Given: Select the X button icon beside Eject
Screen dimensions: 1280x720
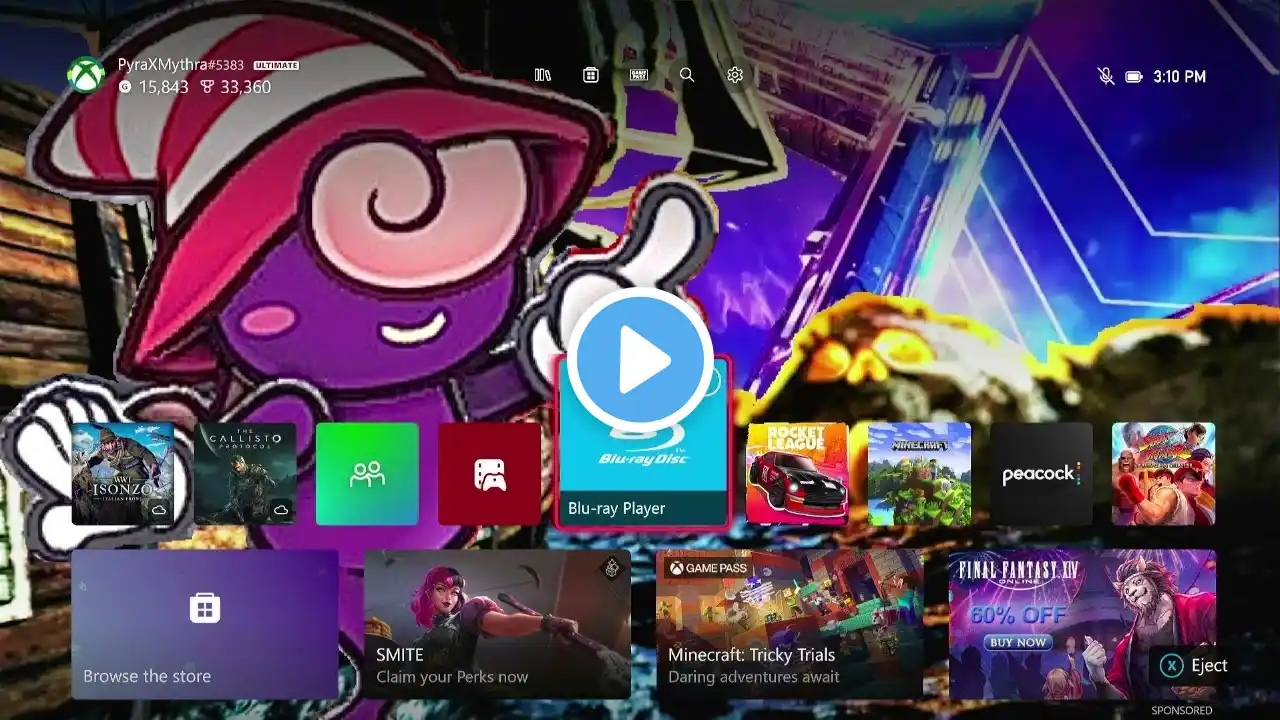Looking at the screenshot, I should 1172,666.
